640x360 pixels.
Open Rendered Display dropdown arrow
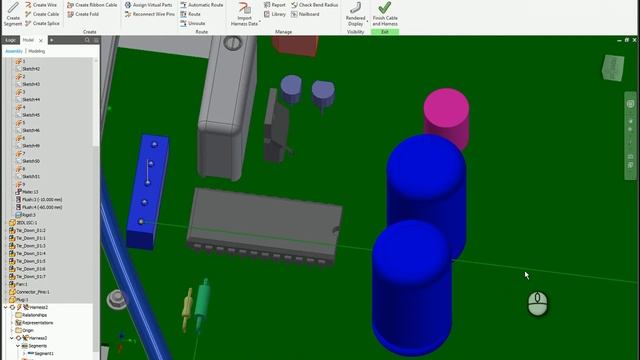pos(367,21)
